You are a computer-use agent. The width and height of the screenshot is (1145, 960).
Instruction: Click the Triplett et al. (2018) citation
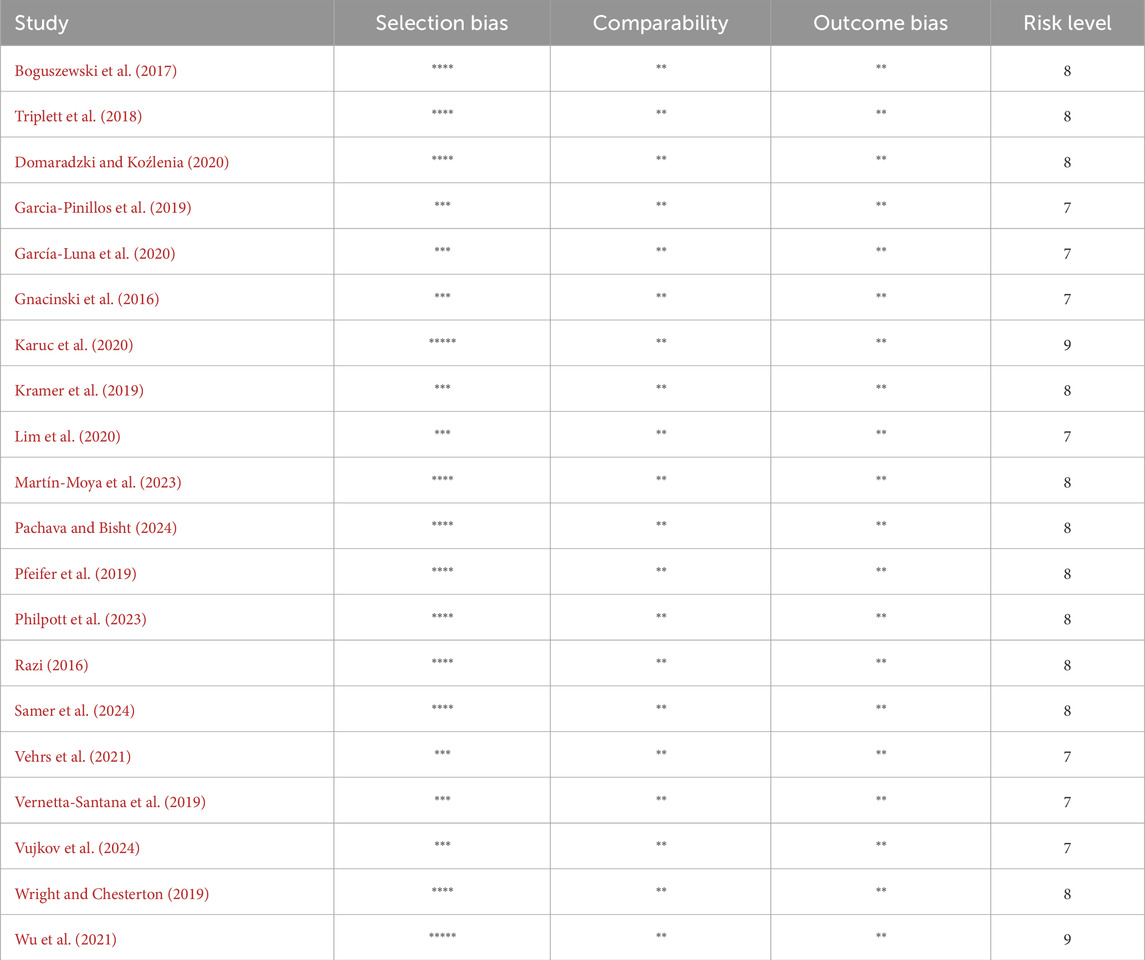[79, 116]
